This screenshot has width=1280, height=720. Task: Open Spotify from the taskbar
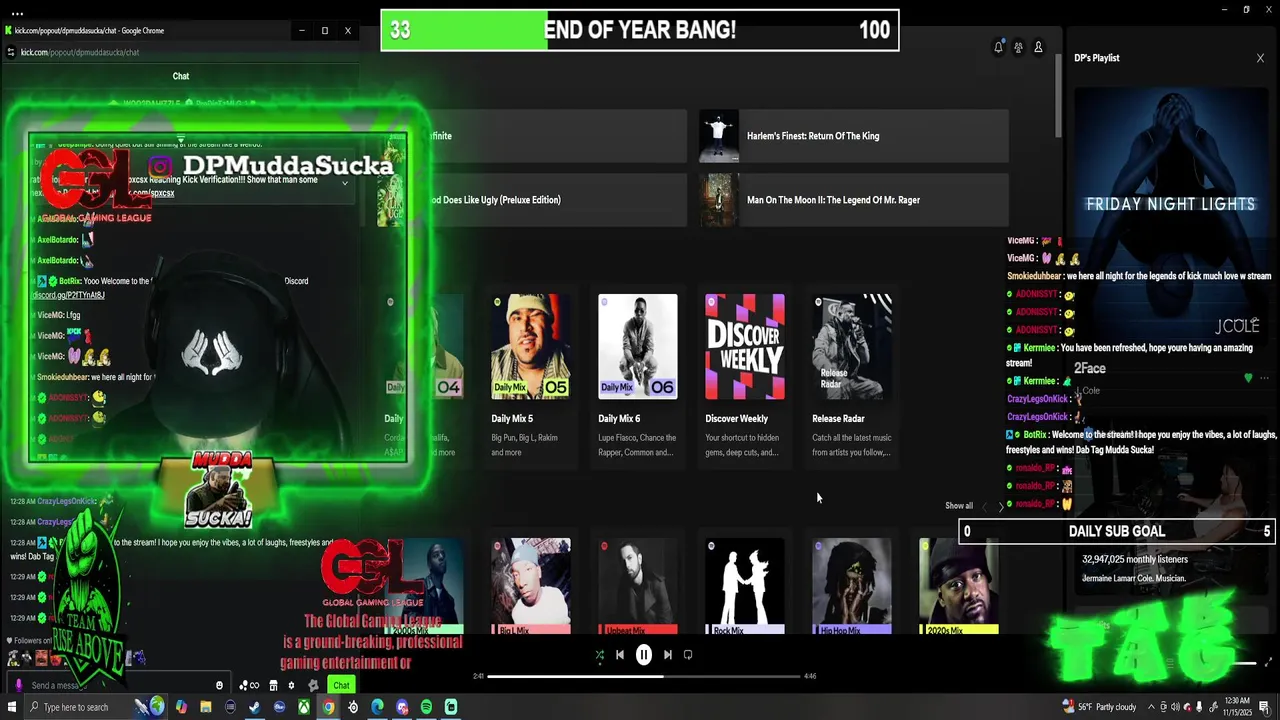(426, 707)
